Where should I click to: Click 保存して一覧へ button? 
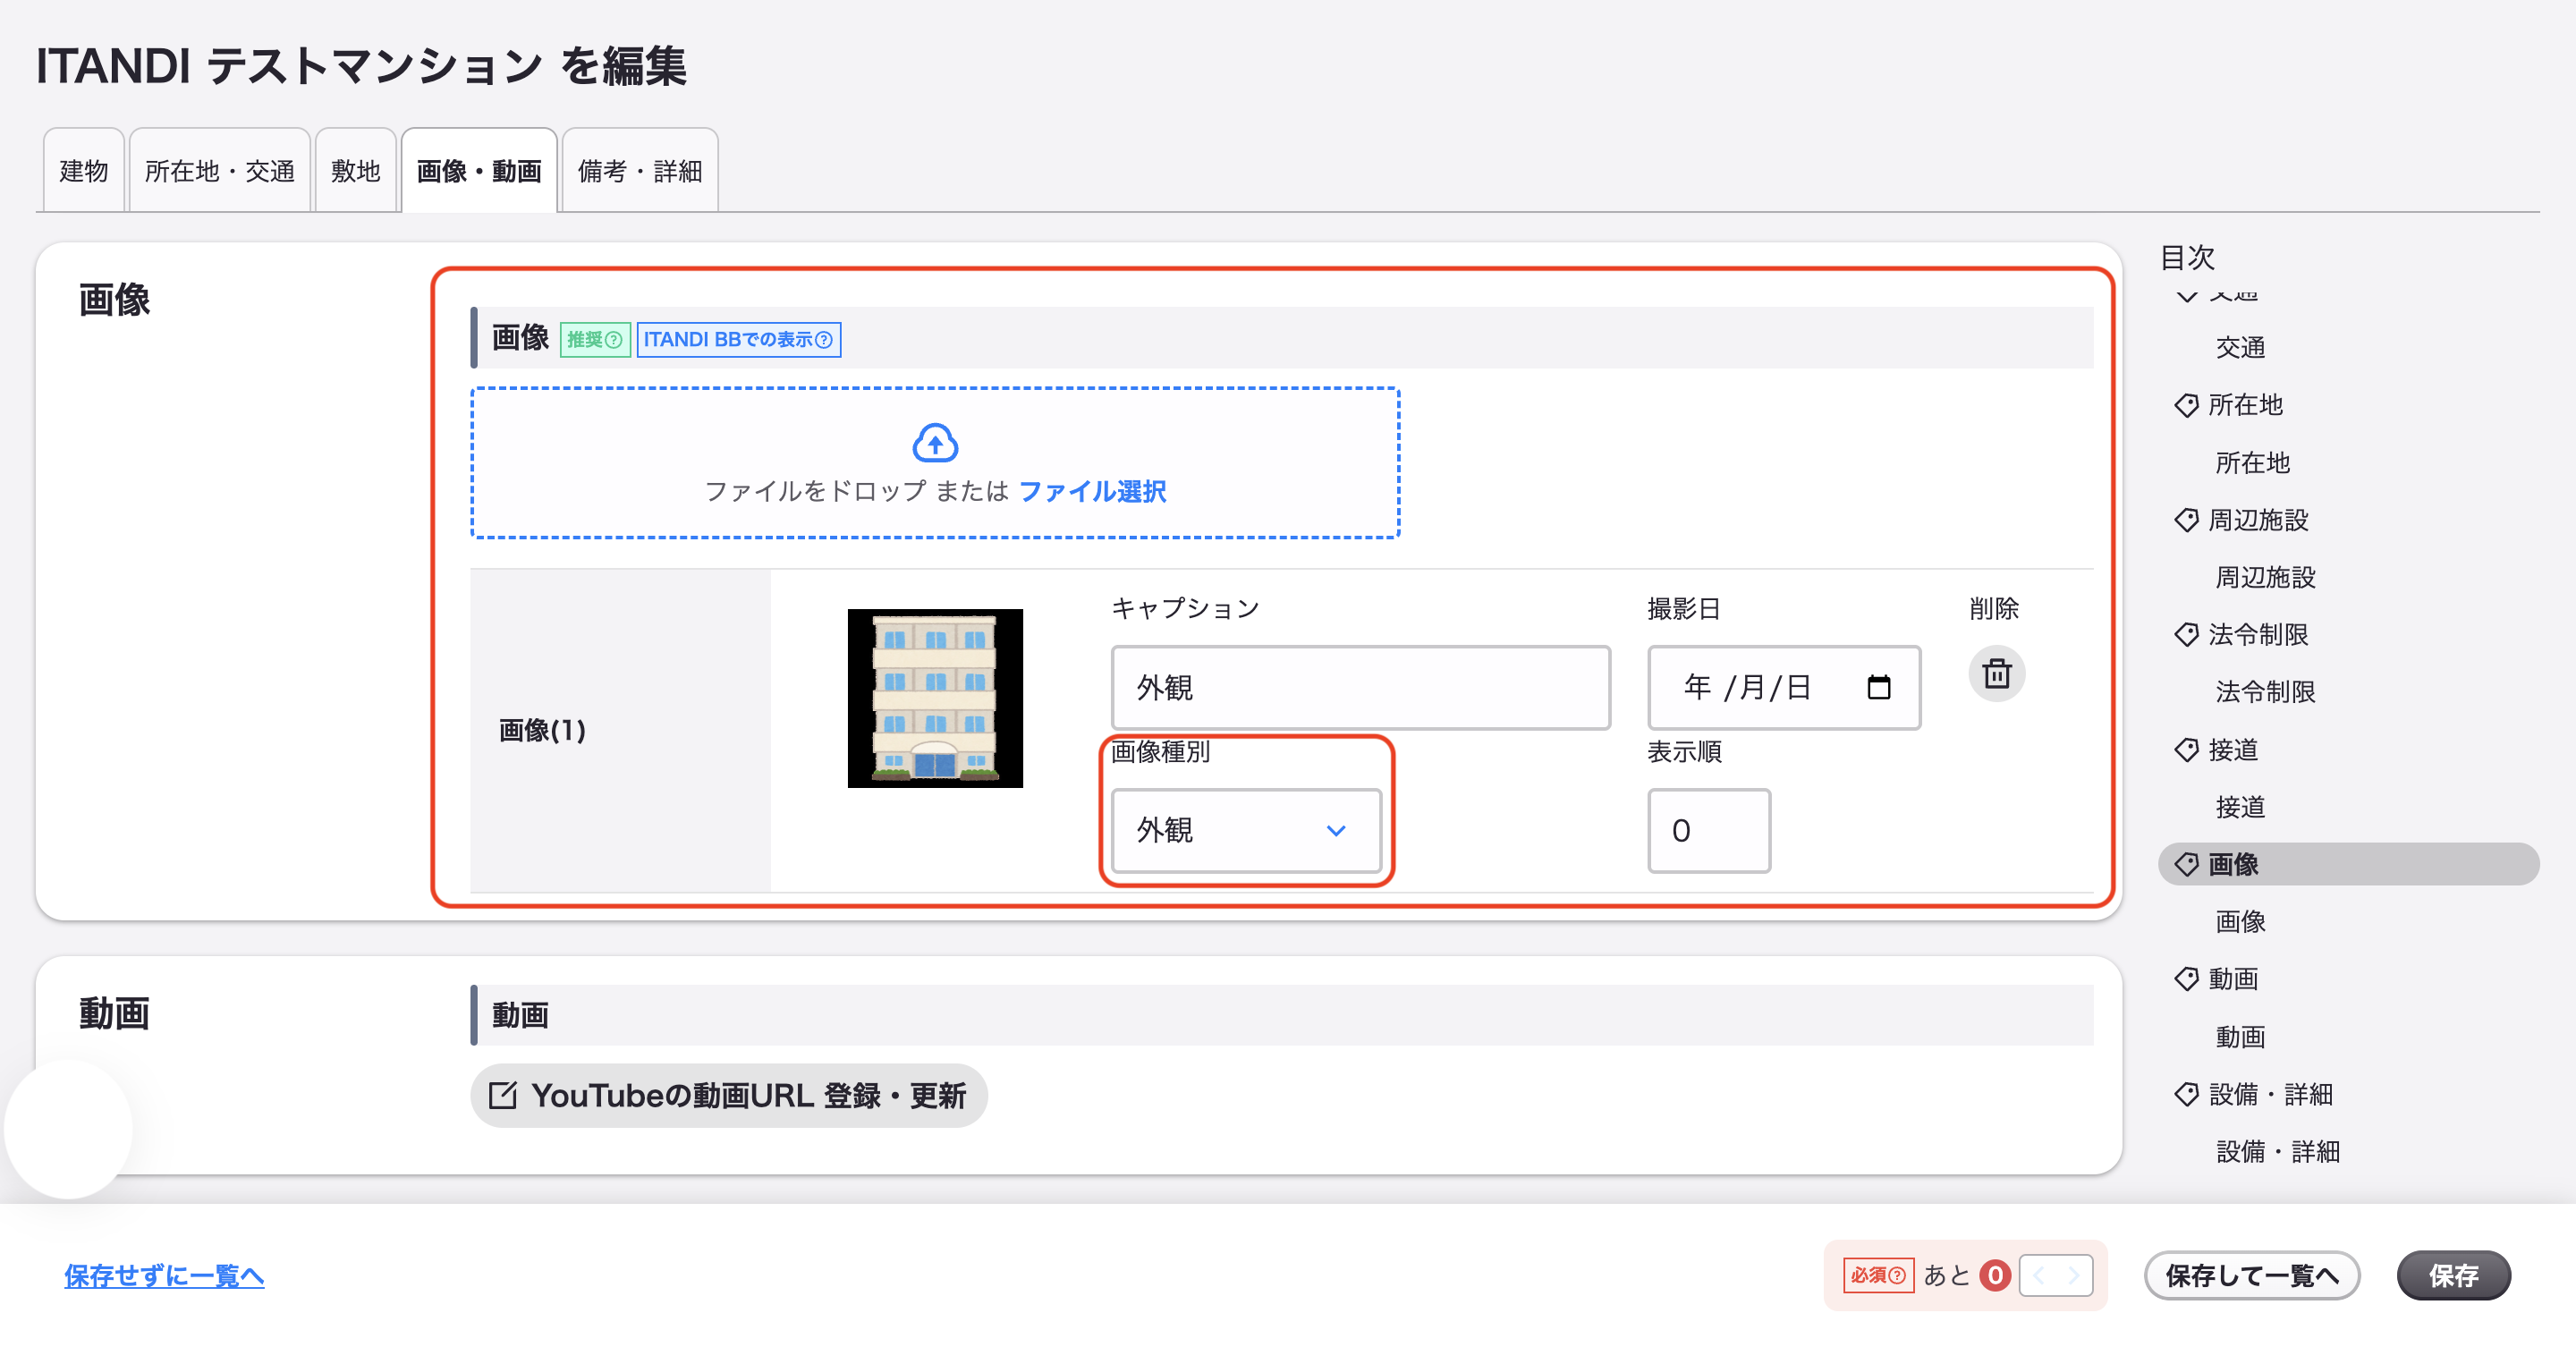[x=2252, y=1275]
